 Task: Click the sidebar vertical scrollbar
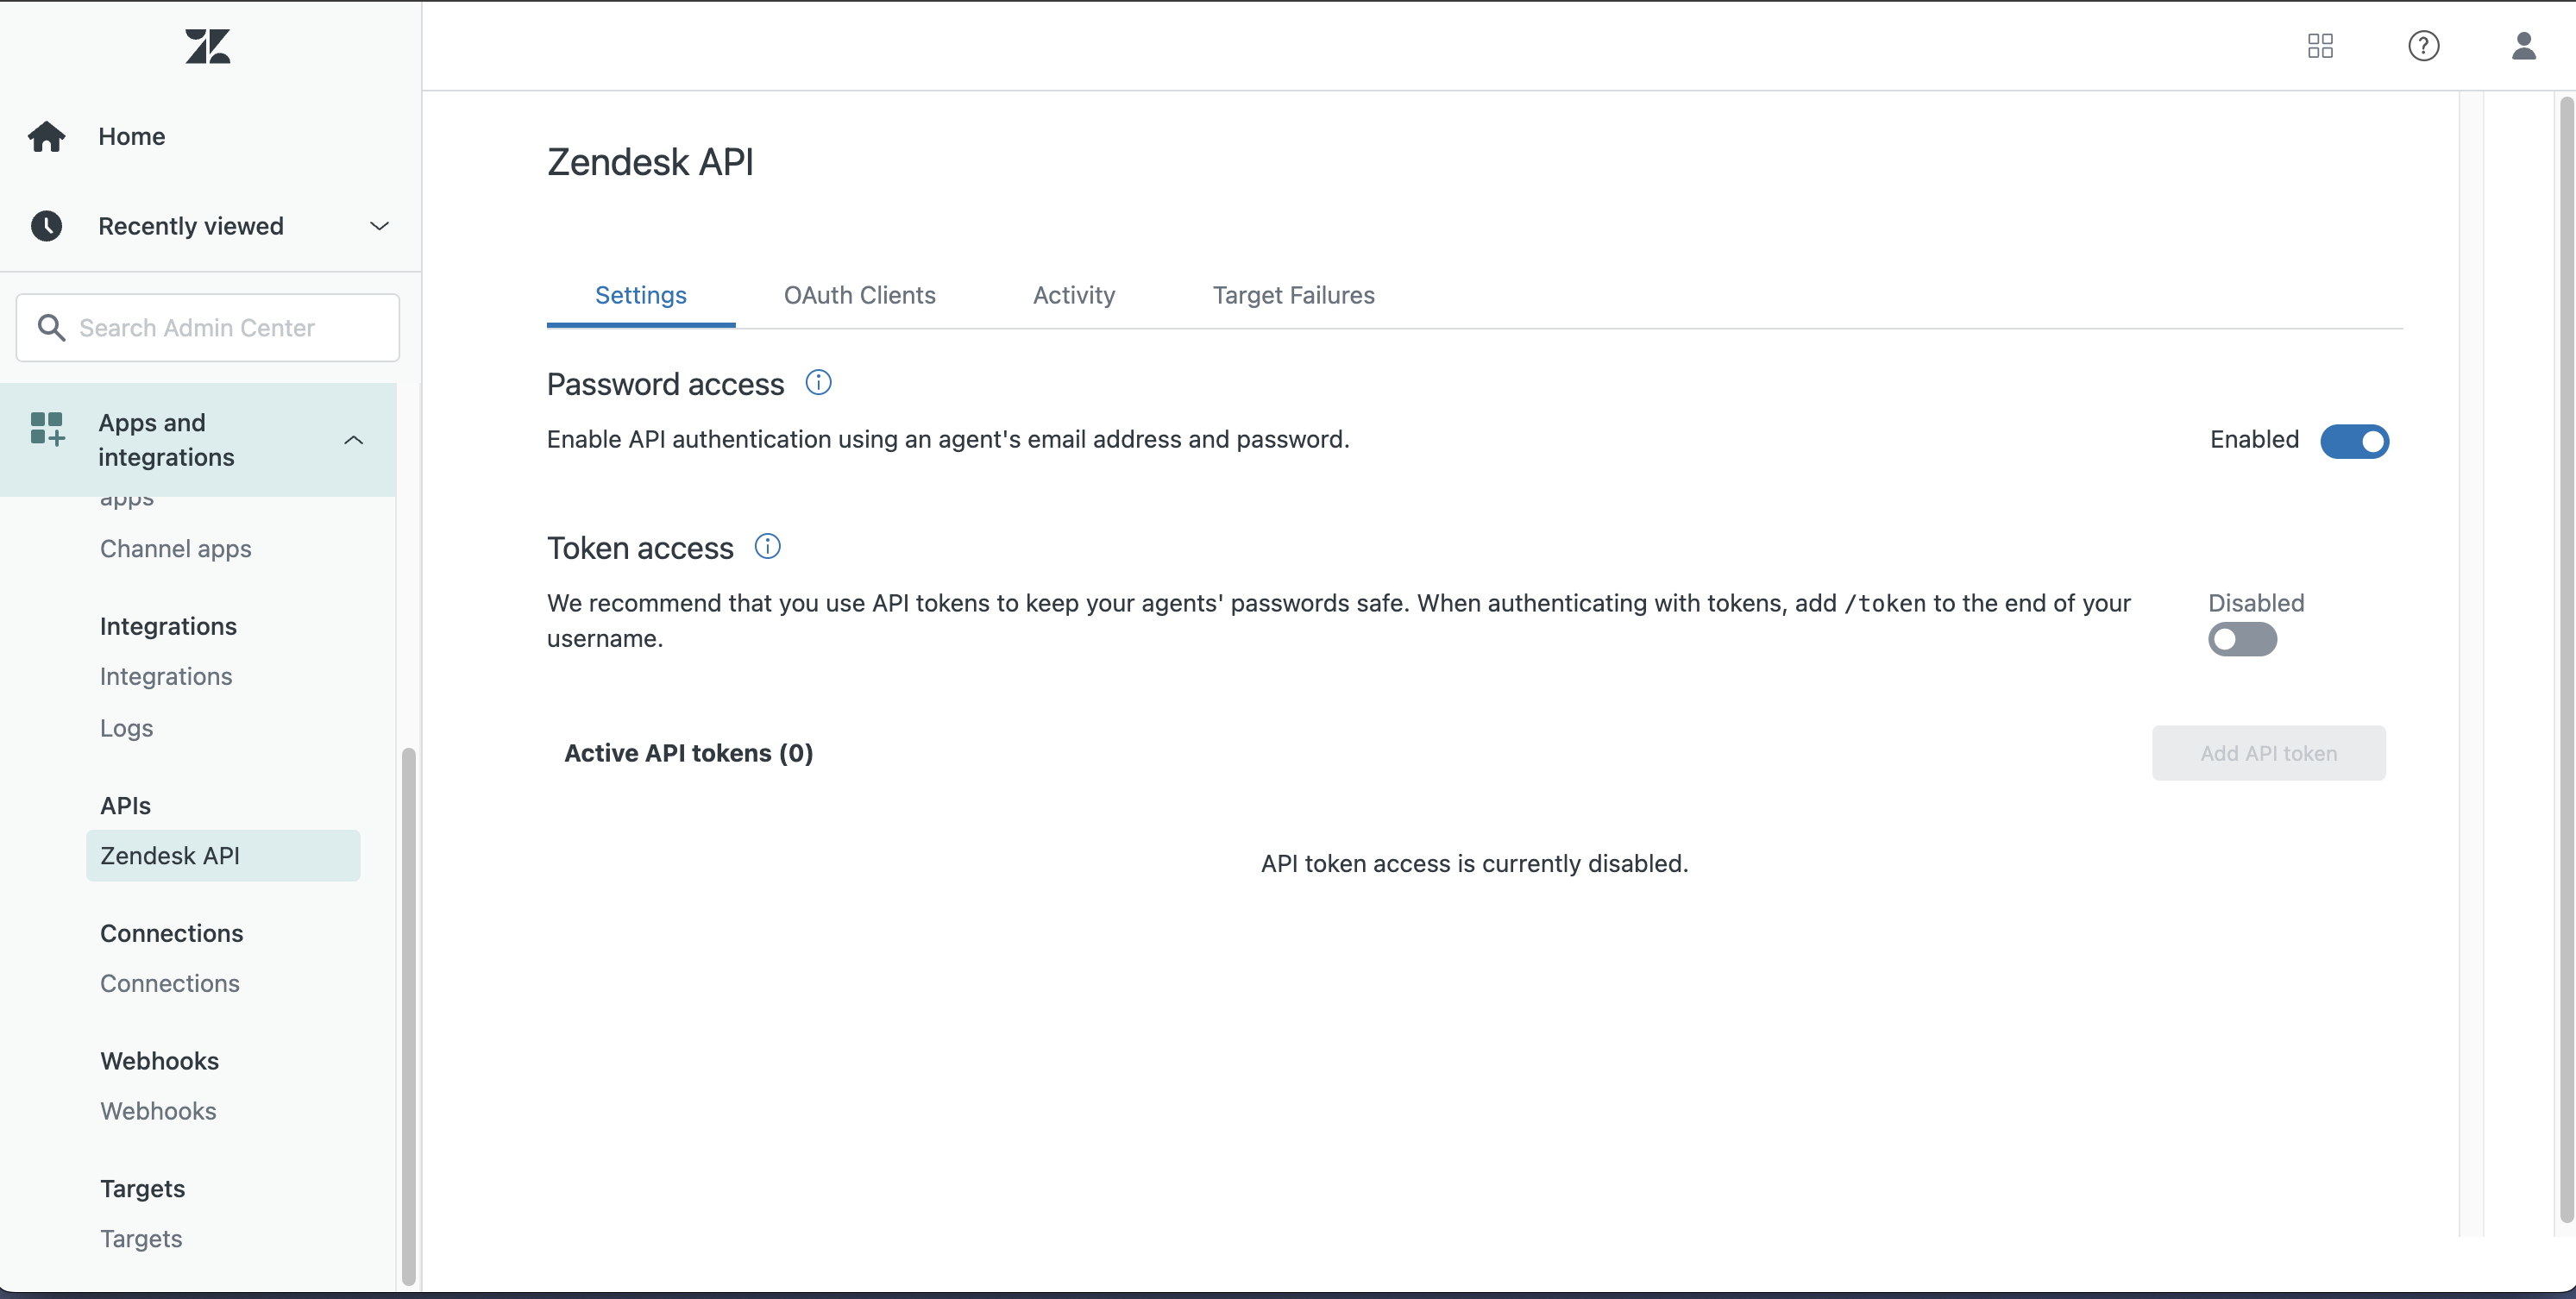tap(408, 1015)
